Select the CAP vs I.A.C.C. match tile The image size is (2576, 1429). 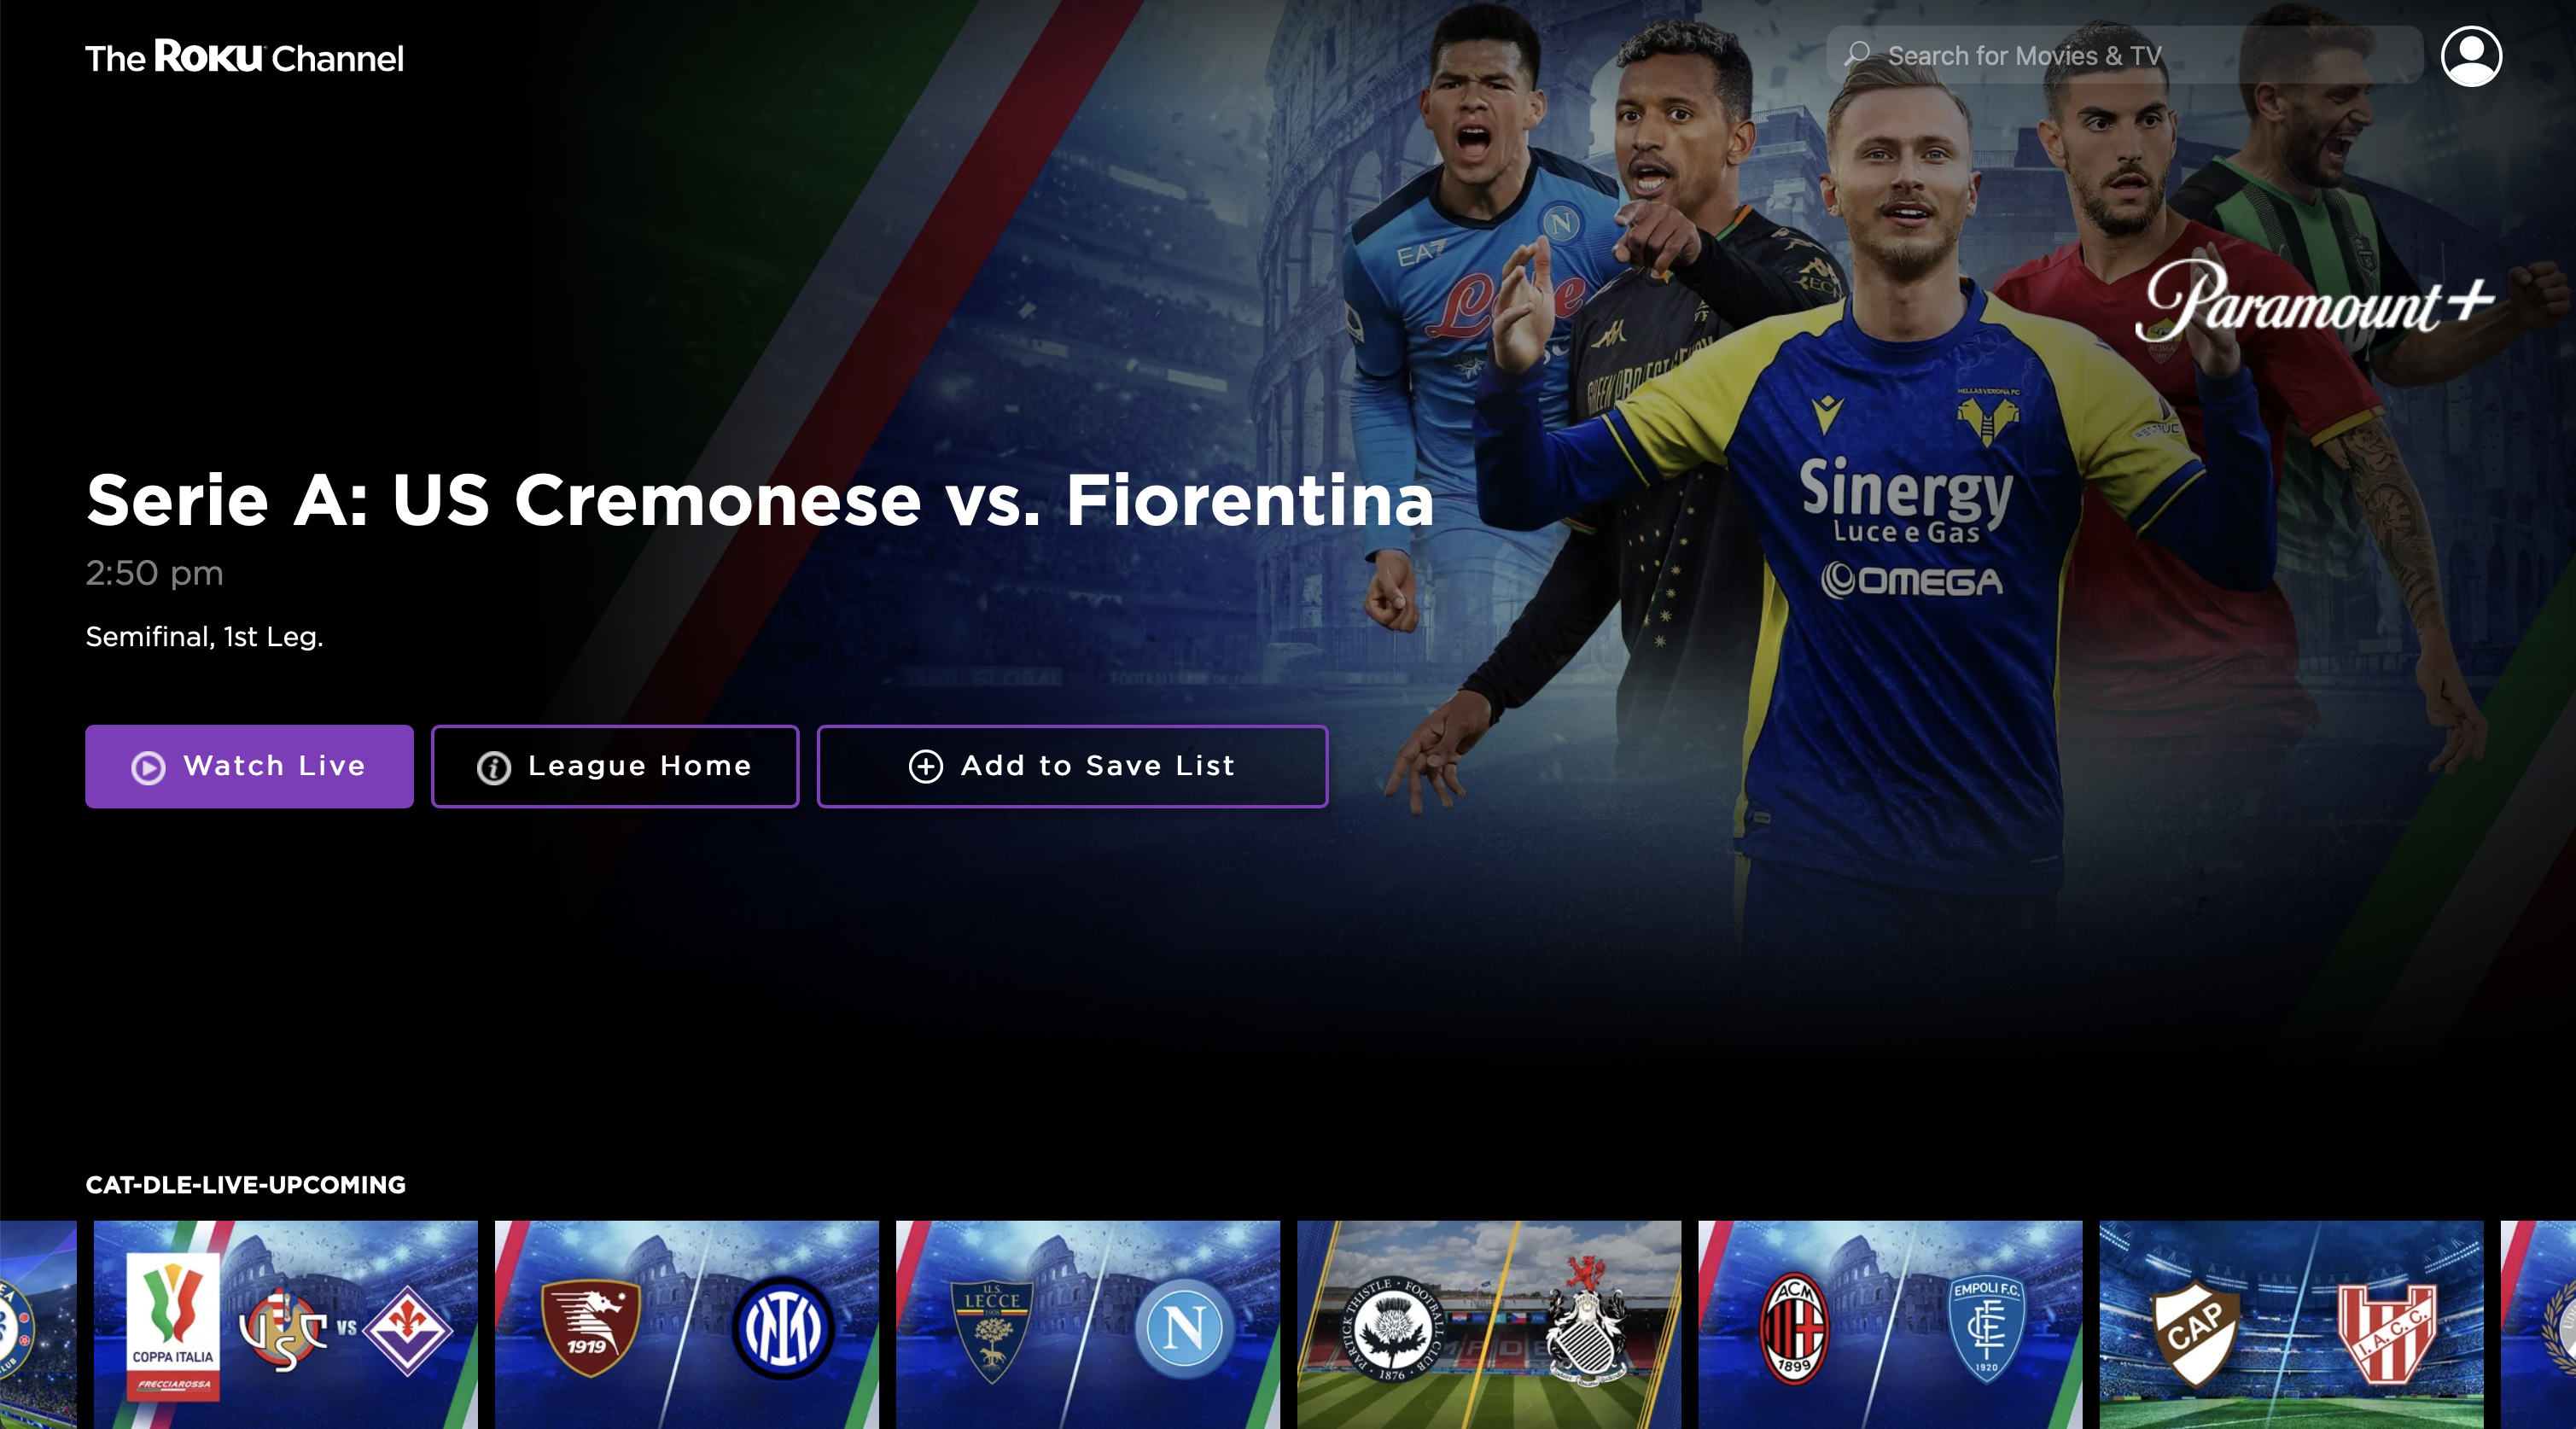[2290, 1324]
